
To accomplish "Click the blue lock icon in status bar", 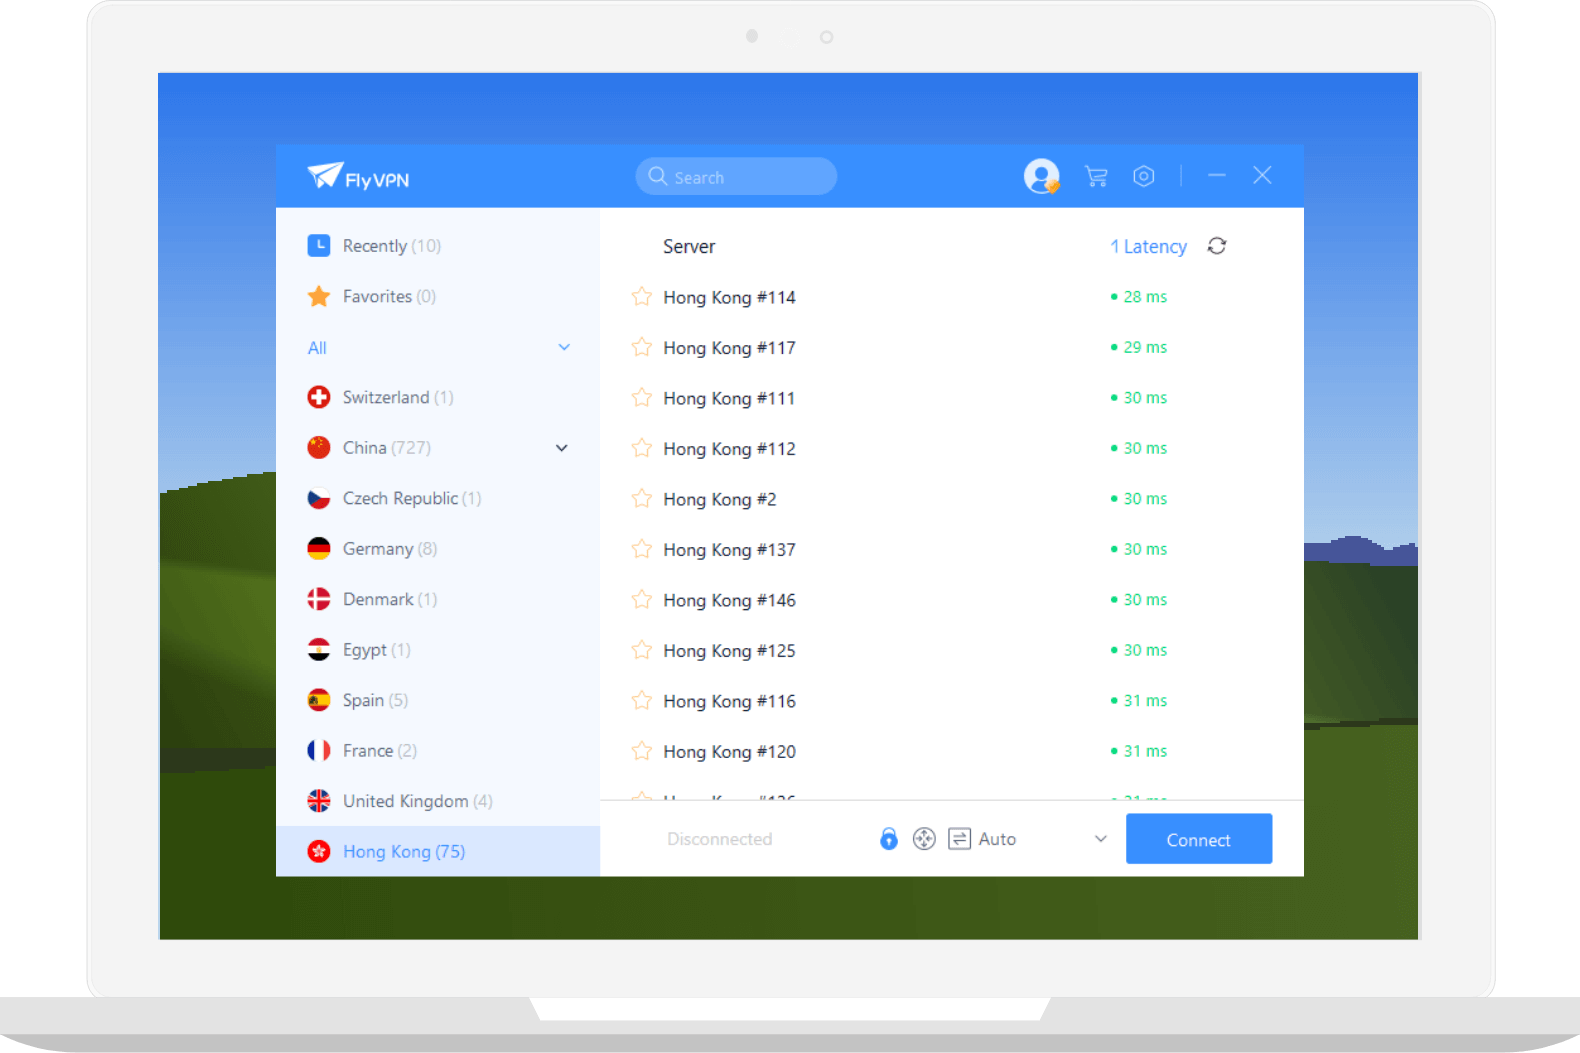I will (888, 839).
